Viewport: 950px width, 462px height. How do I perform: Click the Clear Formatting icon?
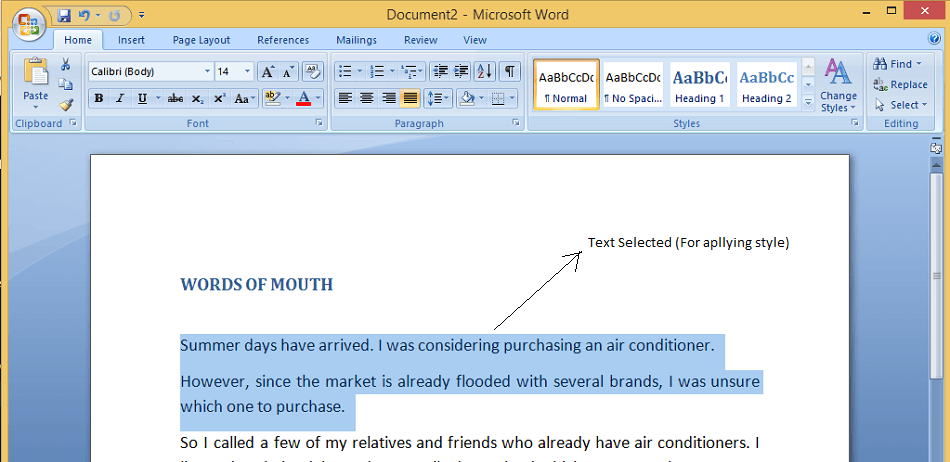313,71
